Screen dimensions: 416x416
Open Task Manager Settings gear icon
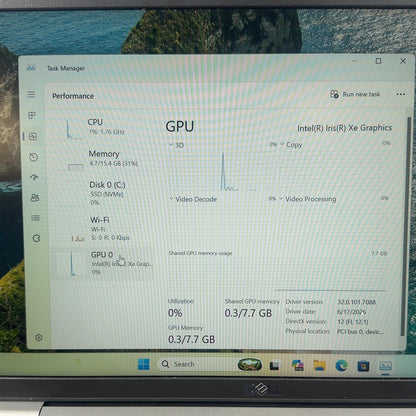tap(39, 337)
